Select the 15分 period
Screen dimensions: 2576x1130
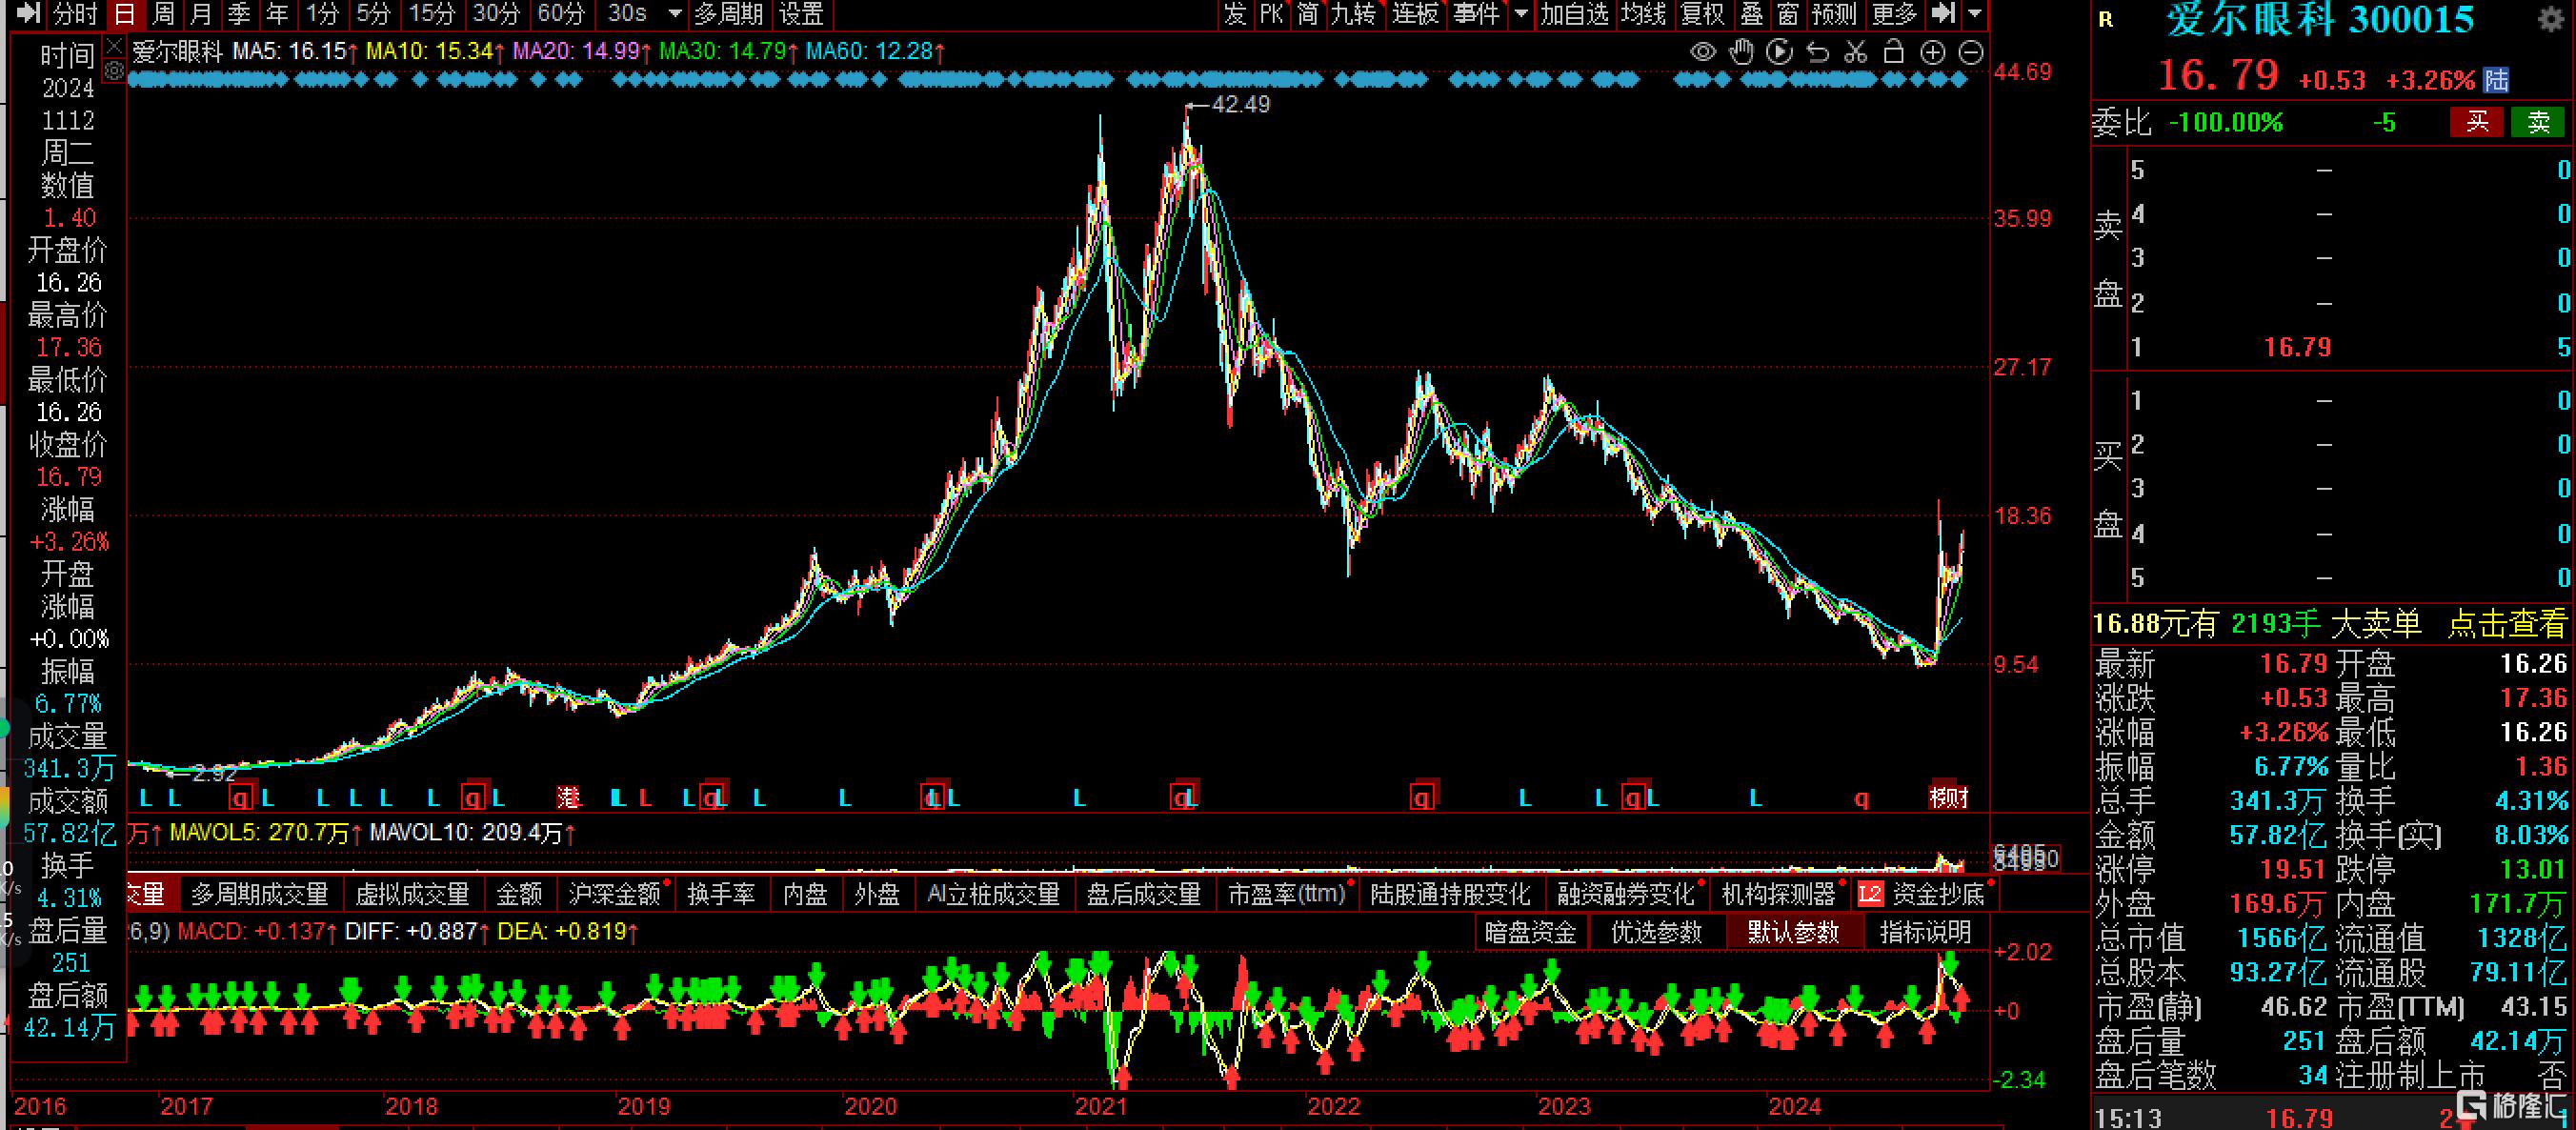point(432,14)
